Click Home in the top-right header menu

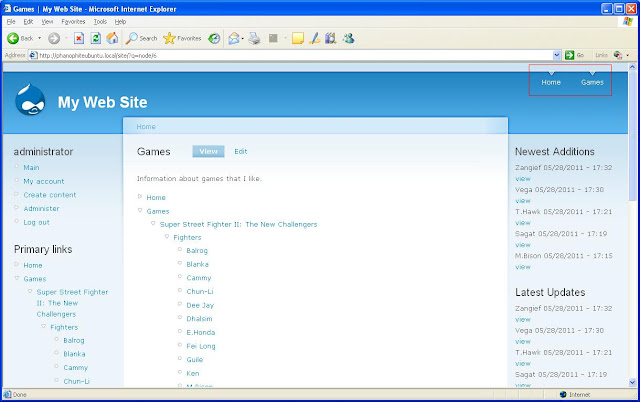pyautogui.click(x=551, y=82)
